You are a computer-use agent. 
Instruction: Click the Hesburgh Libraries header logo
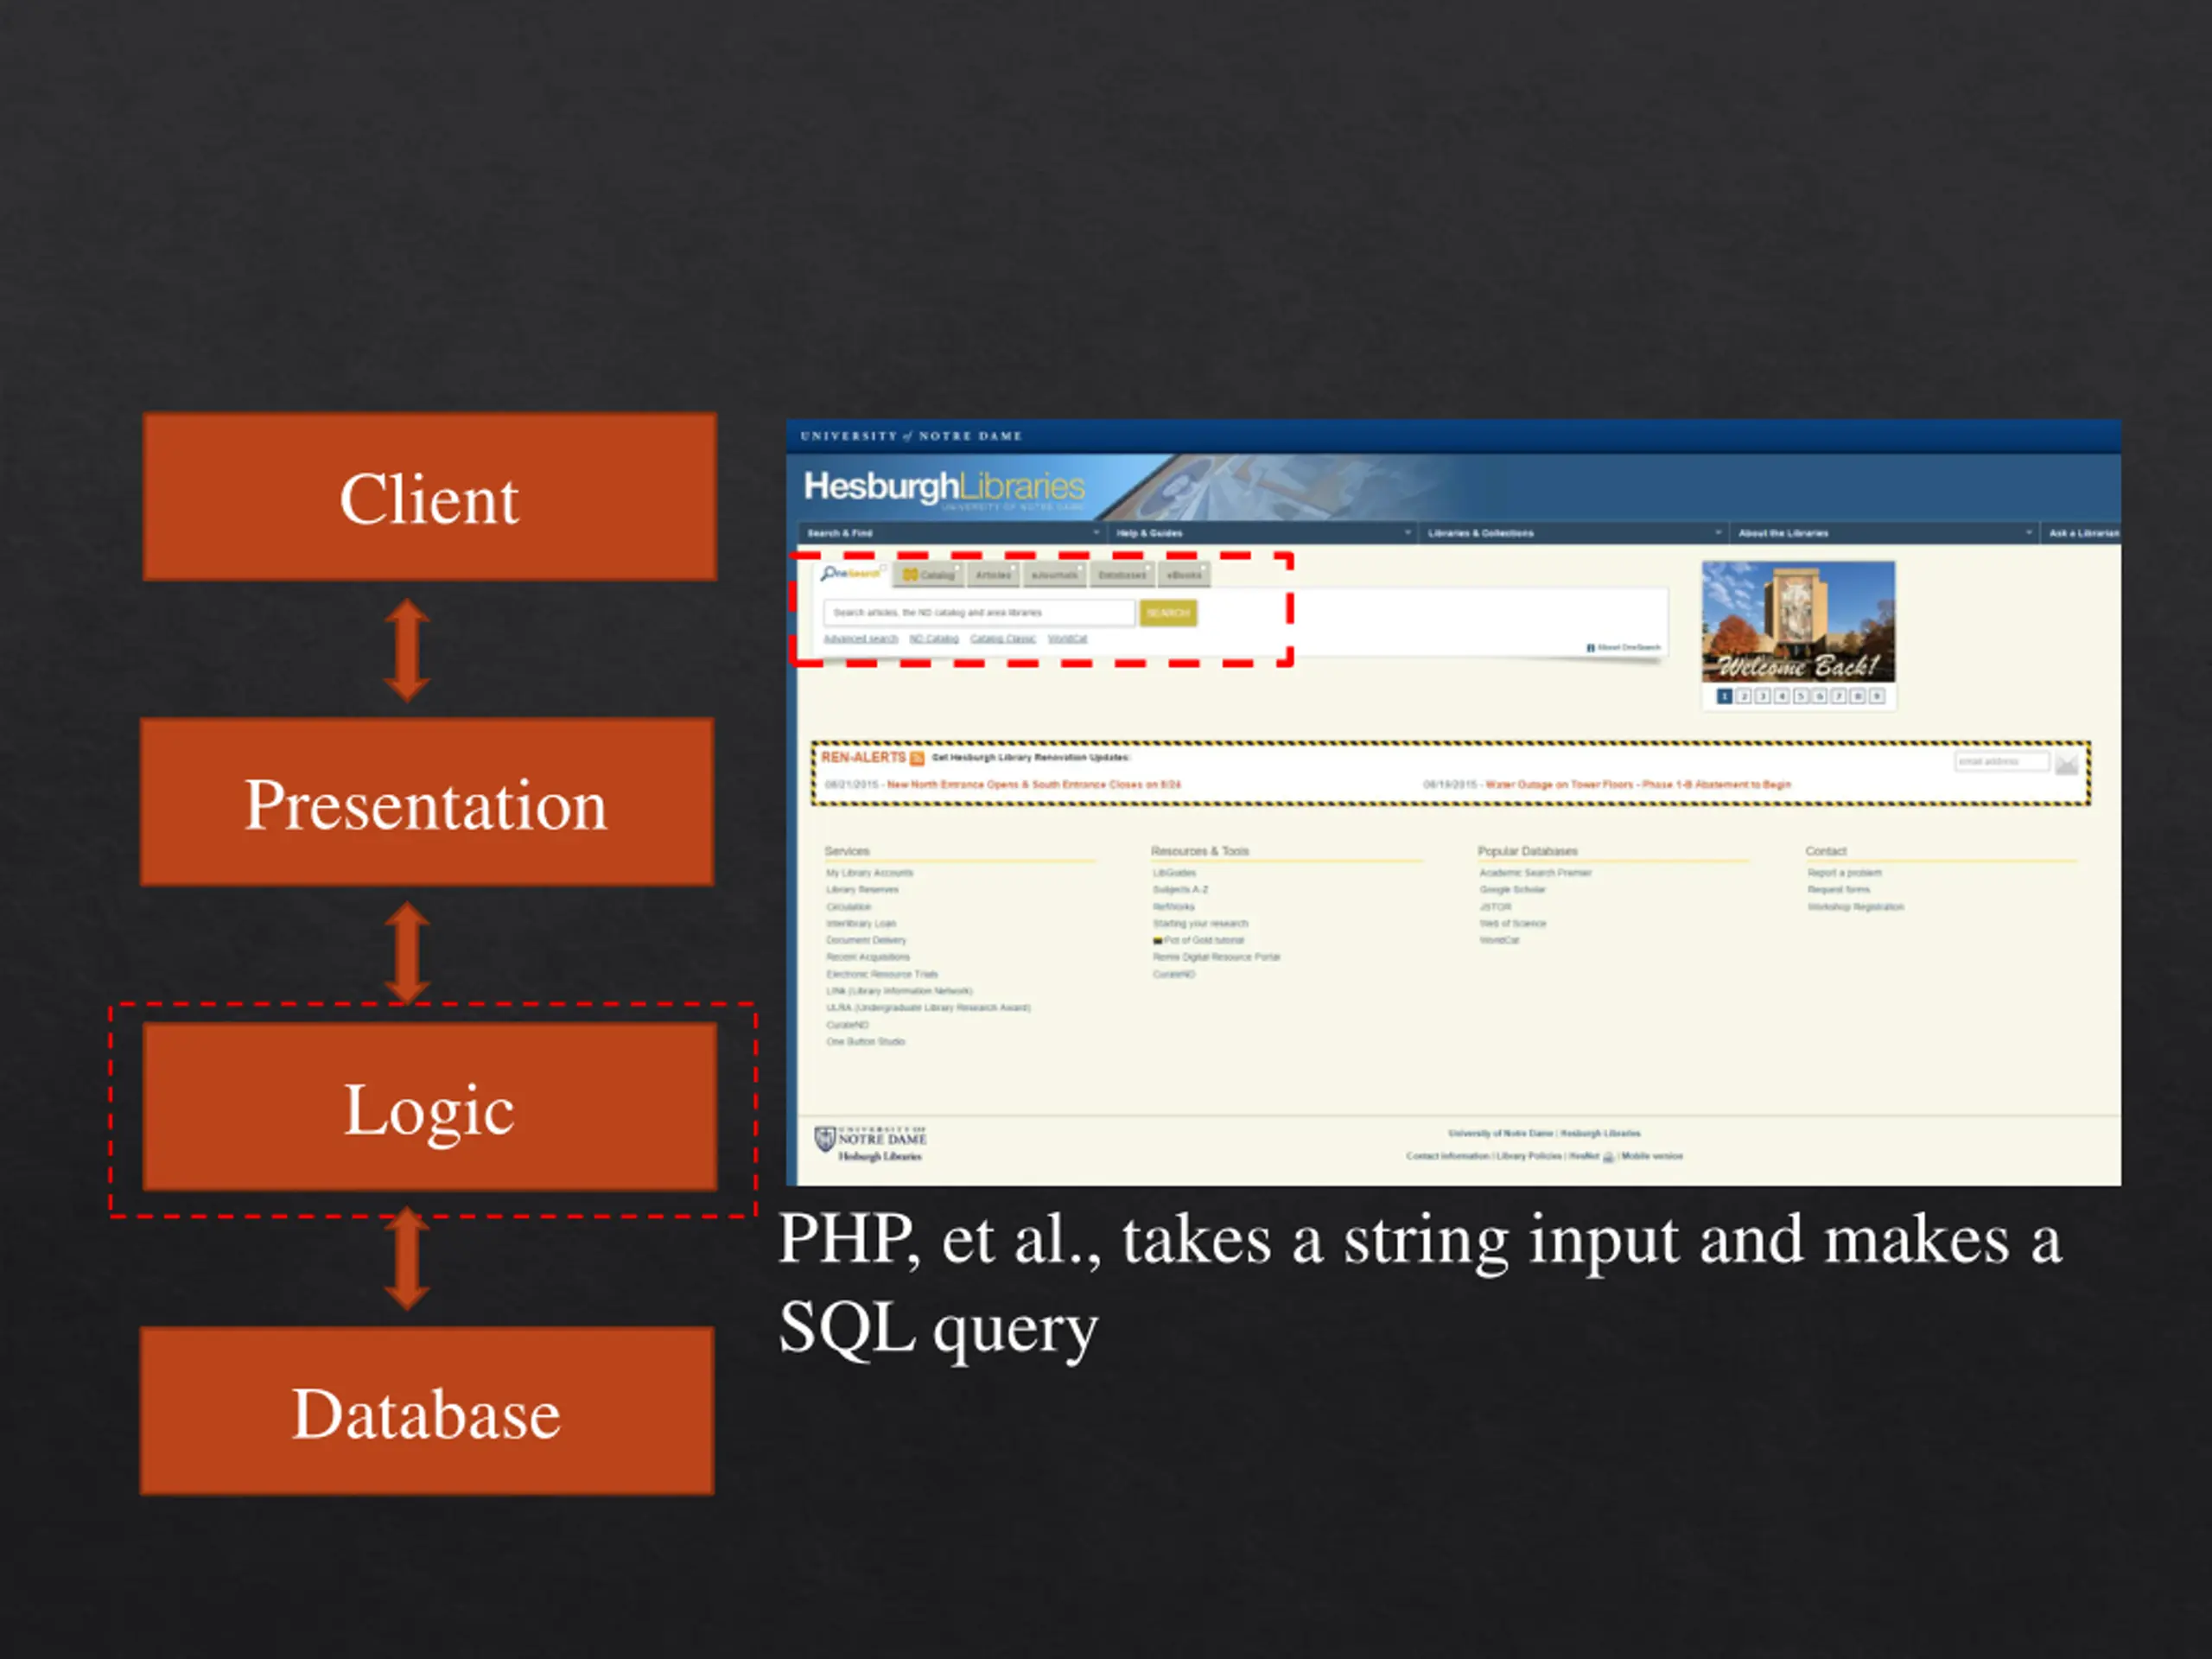[944, 488]
